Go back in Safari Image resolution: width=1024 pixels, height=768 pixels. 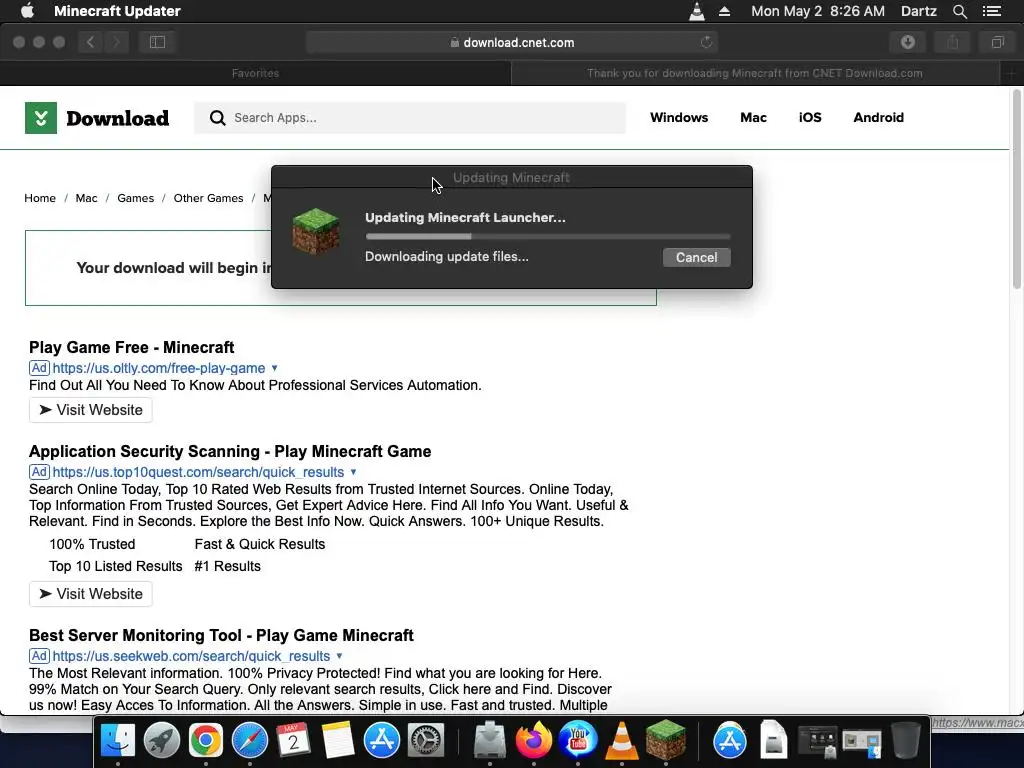pos(91,42)
